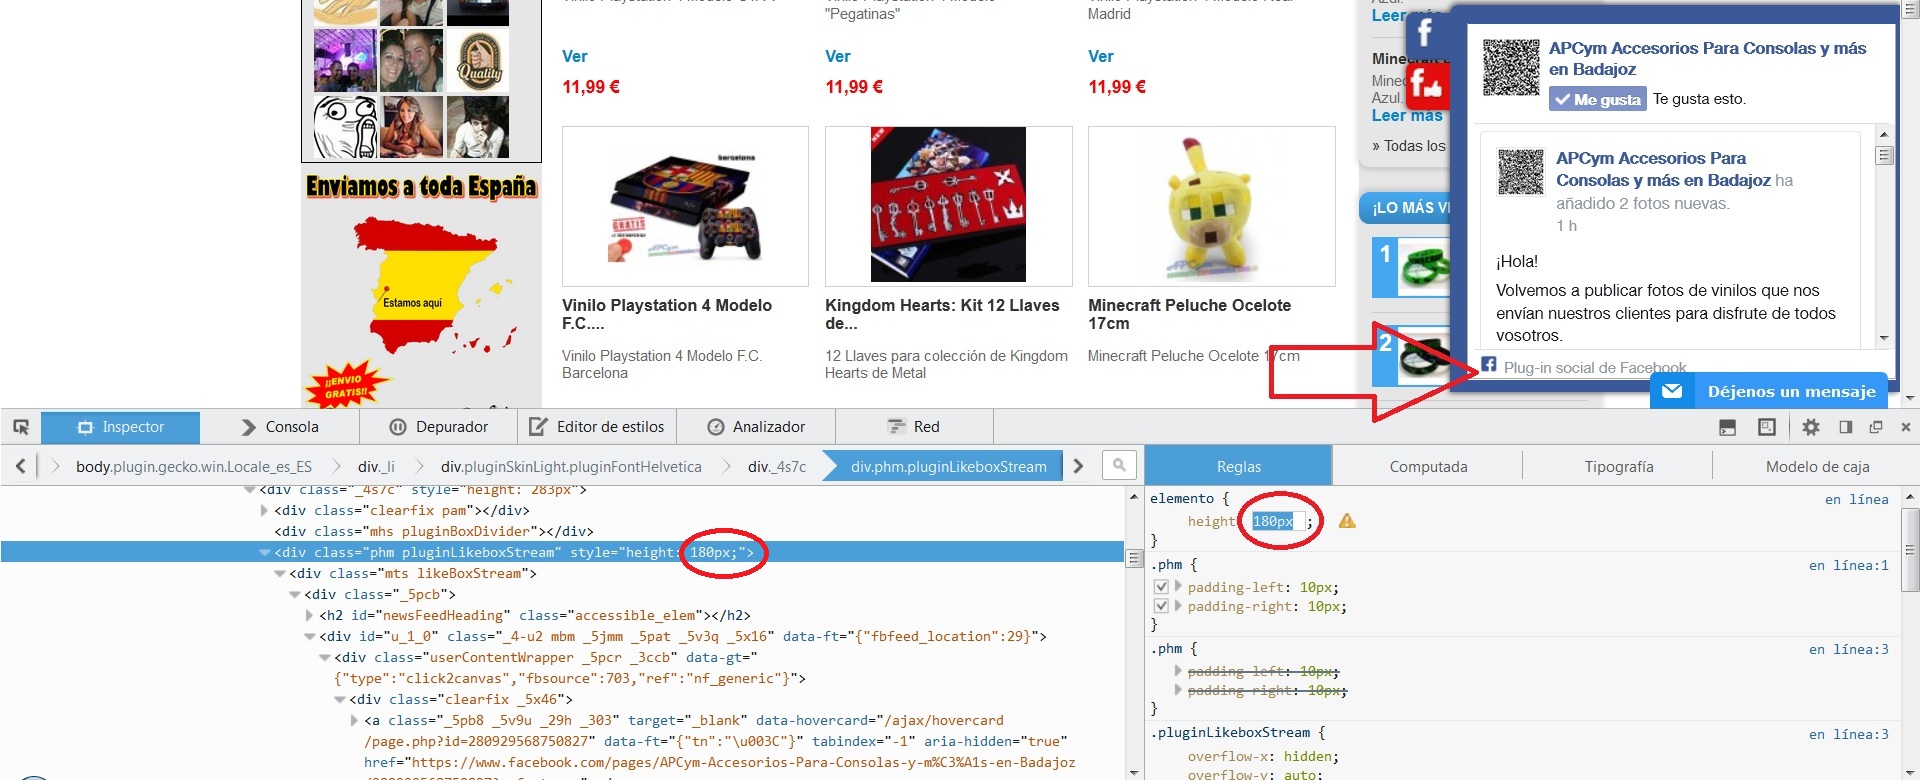Image resolution: width=1920 pixels, height=780 pixels.
Task: Click the Enviamos a toda España banner
Action: coord(421,288)
